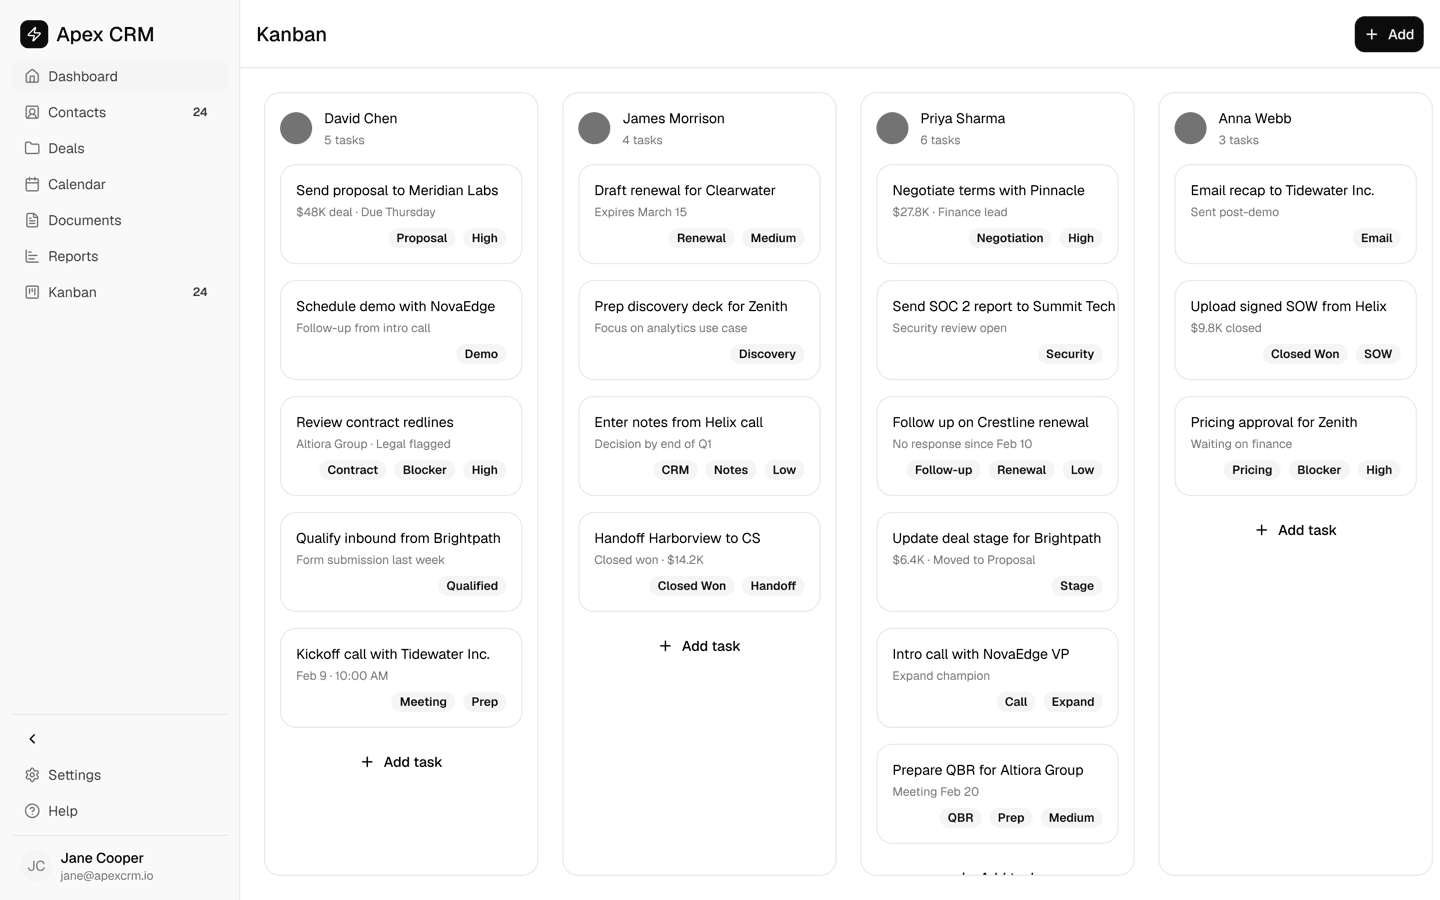Open David Chen's avatar

pos(296,128)
